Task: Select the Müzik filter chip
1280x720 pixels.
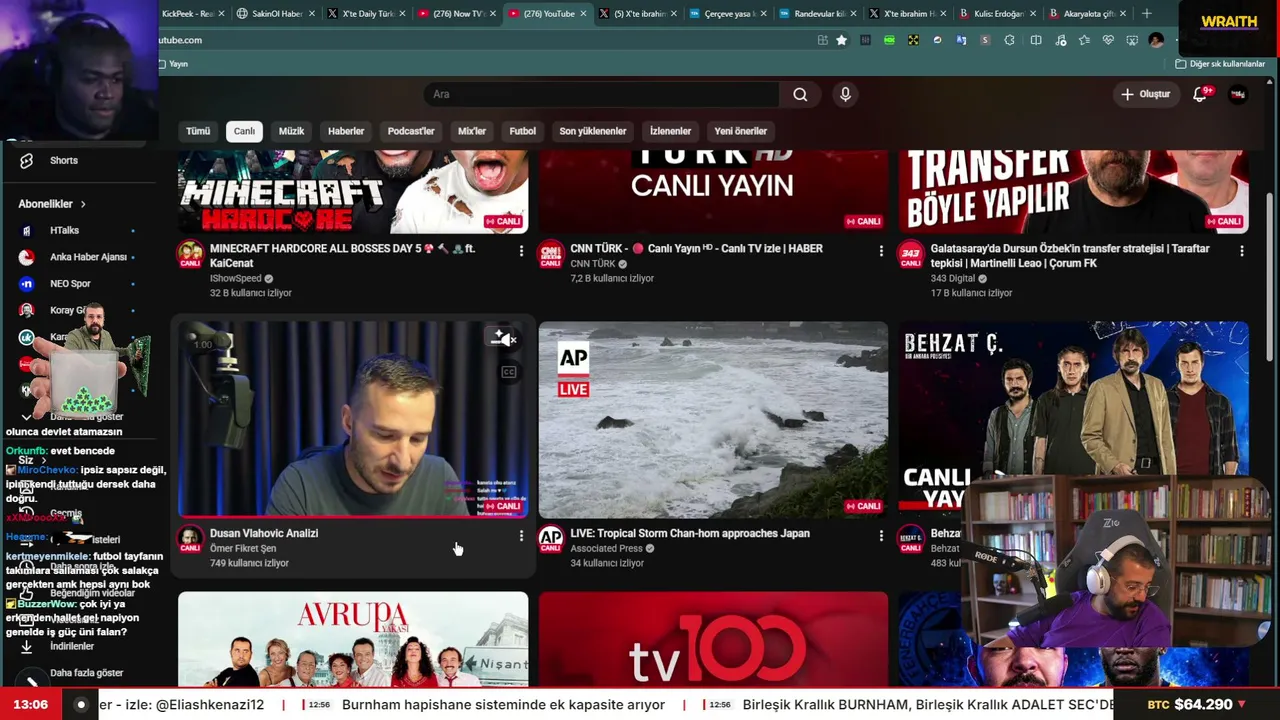Action: click(291, 131)
